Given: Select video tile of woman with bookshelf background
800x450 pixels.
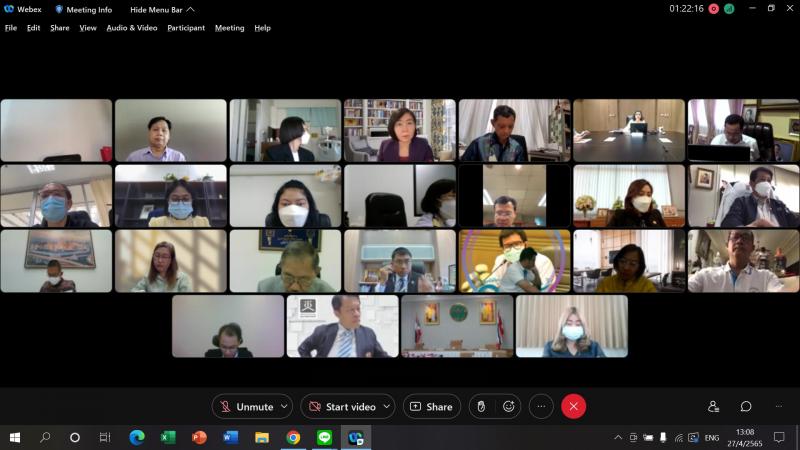Looking at the screenshot, I should pyautogui.click(x=400, y=131).
